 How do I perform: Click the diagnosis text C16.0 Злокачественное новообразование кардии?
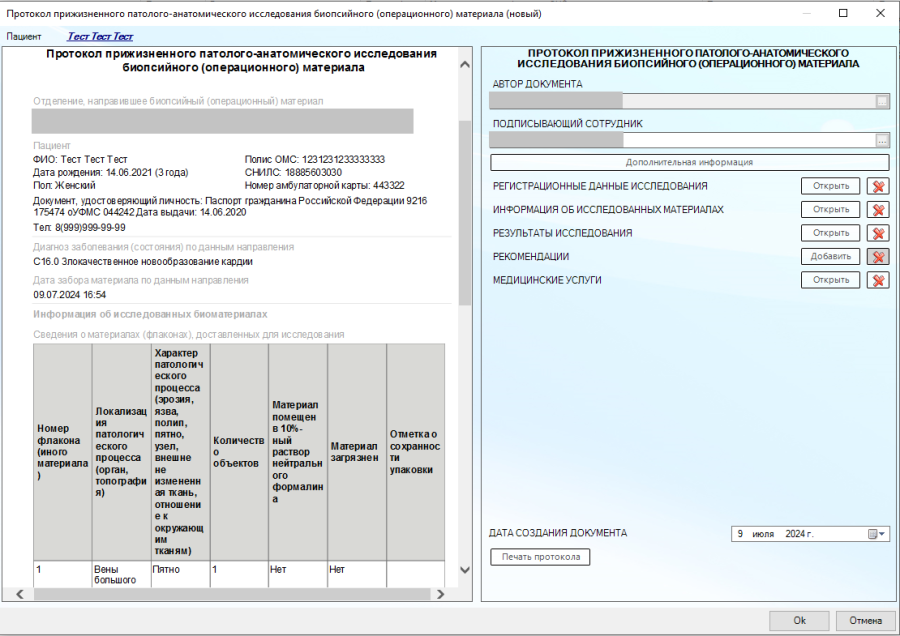click(143, 262)
